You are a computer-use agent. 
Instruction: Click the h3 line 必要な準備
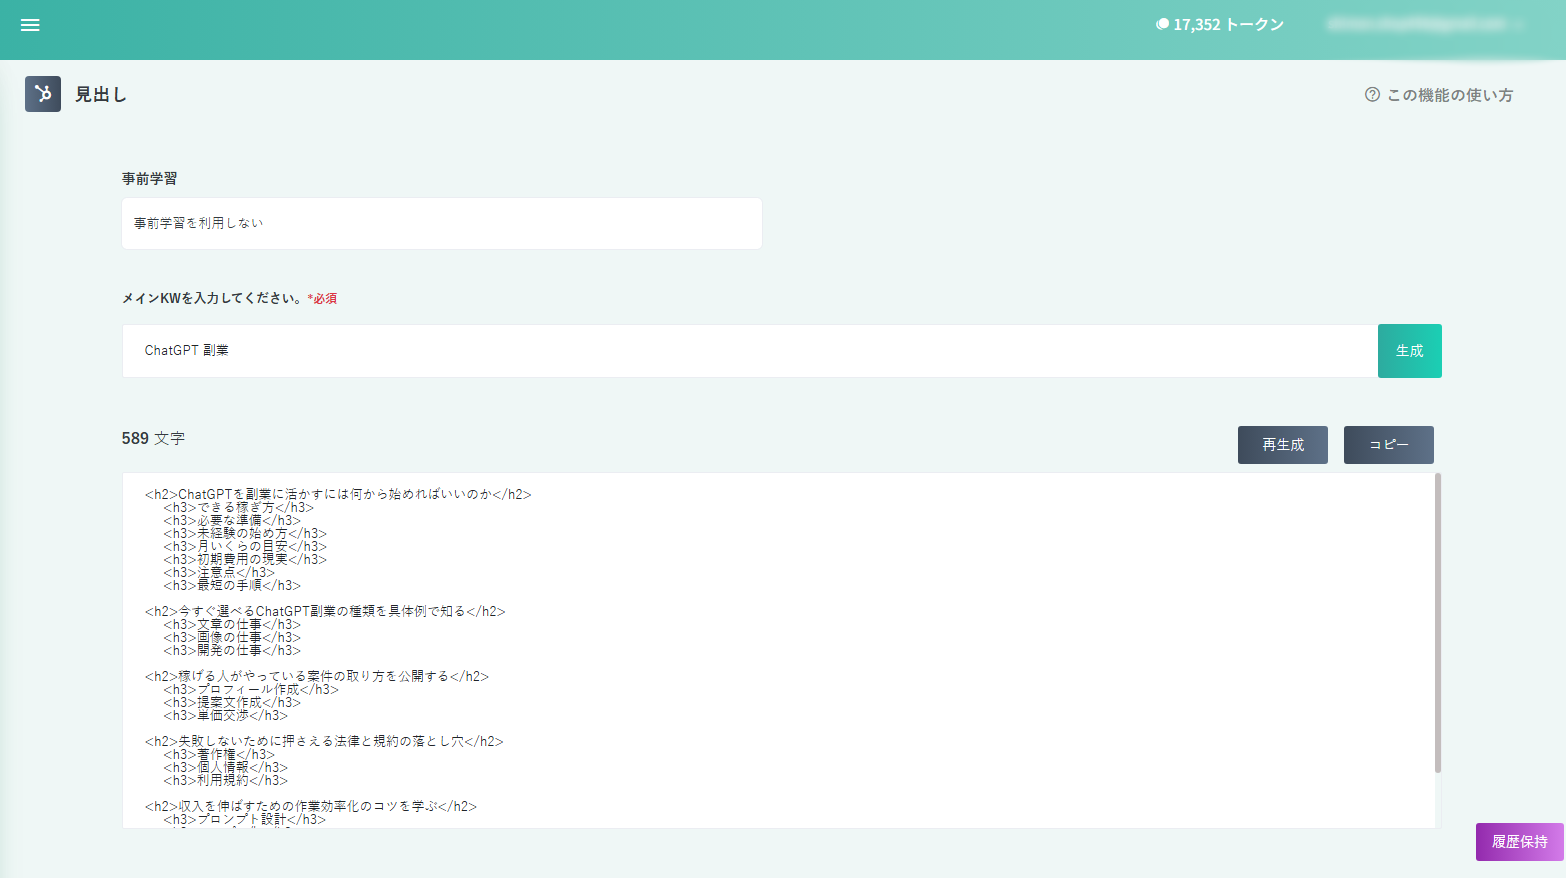pyautogui.click(x=232, y=520)
